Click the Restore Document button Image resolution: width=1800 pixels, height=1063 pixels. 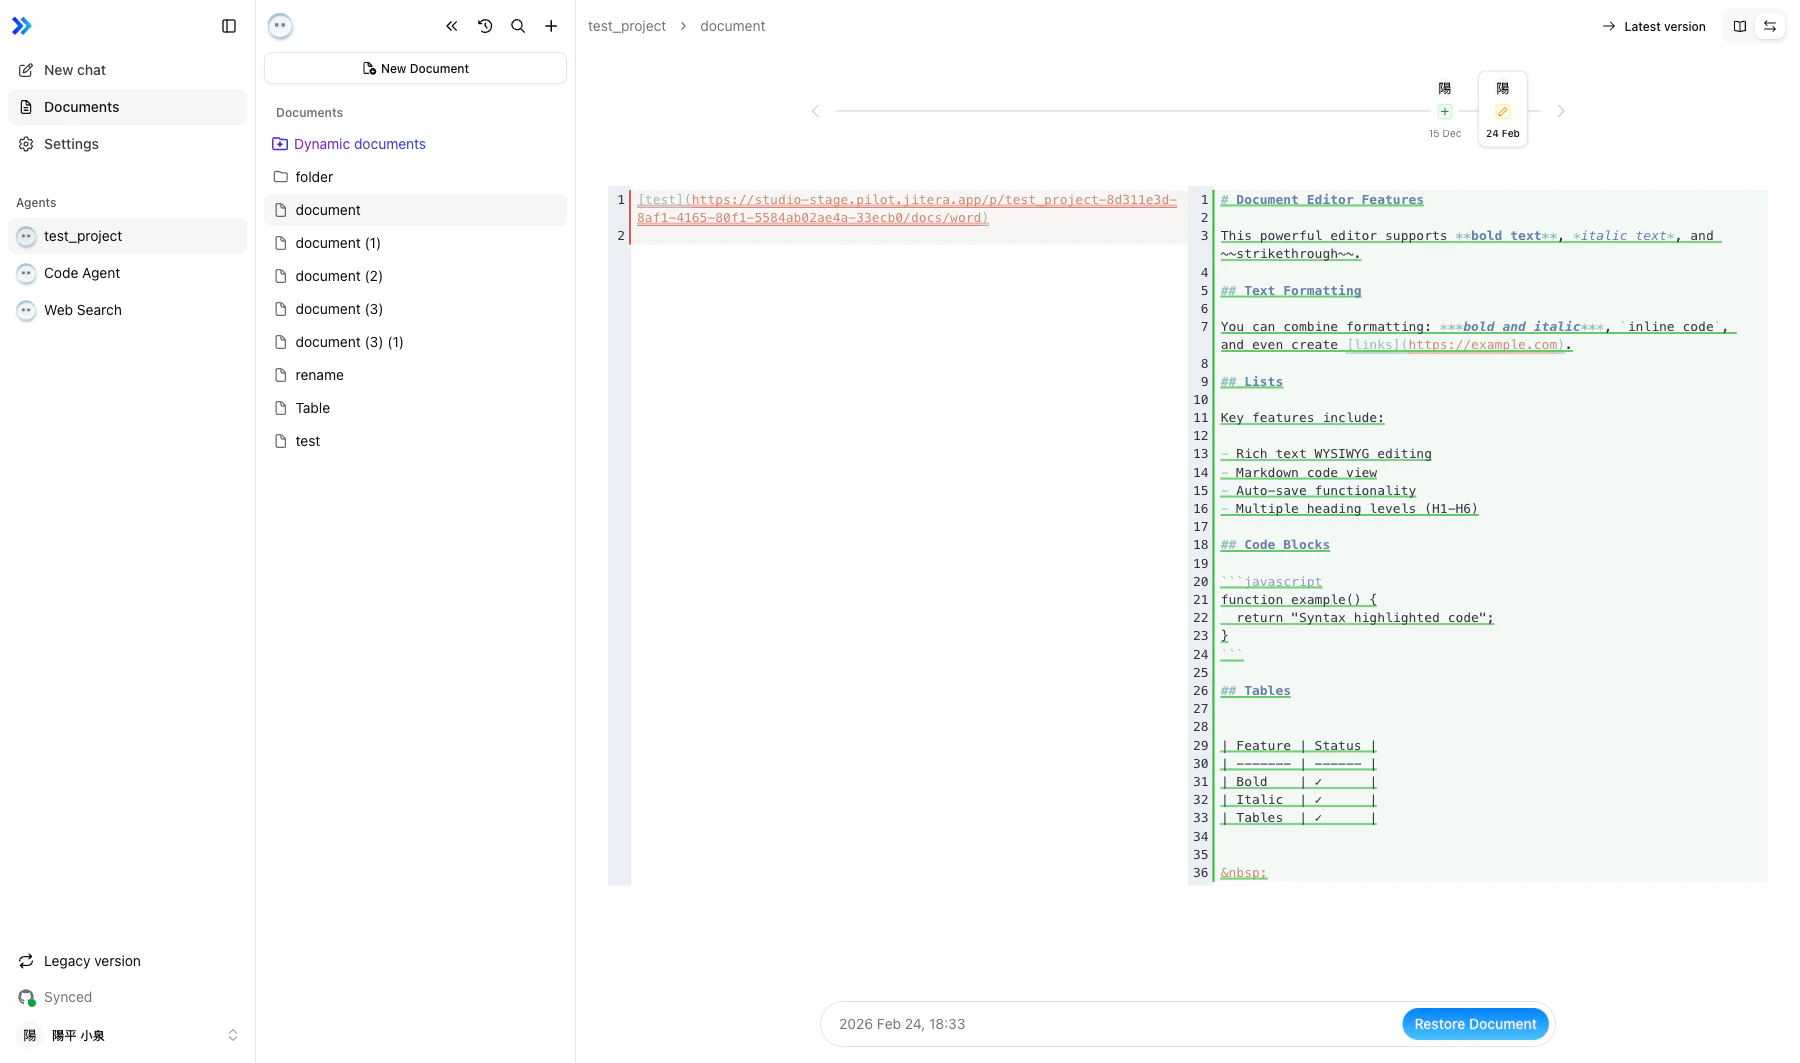pyautogui.click(x=1475, y=1024)
